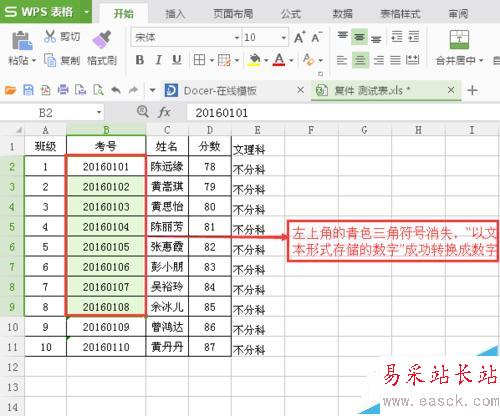Expand quick access toolbar customize arrow
The image size is (500, 416).
click(152, 90)
